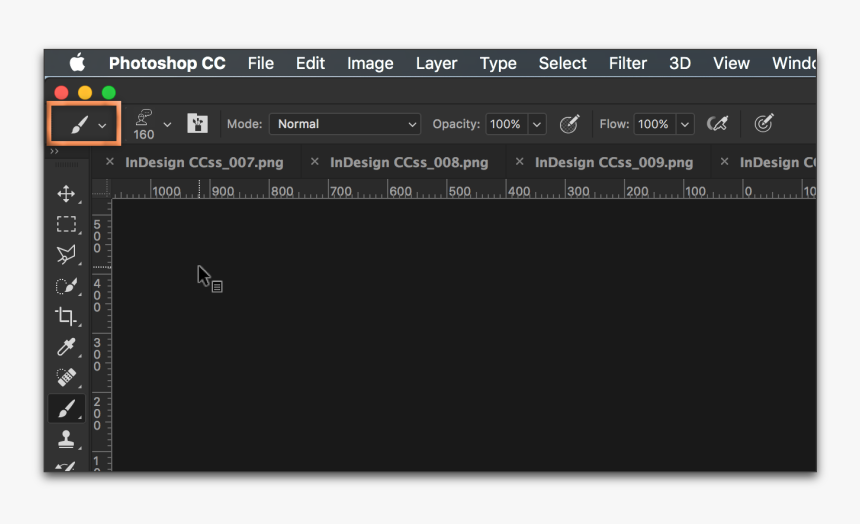Viewport: 860px width, 524px height.
Task: Enable airbrush-style build-up effects
Action: click(x=717, y=123)
